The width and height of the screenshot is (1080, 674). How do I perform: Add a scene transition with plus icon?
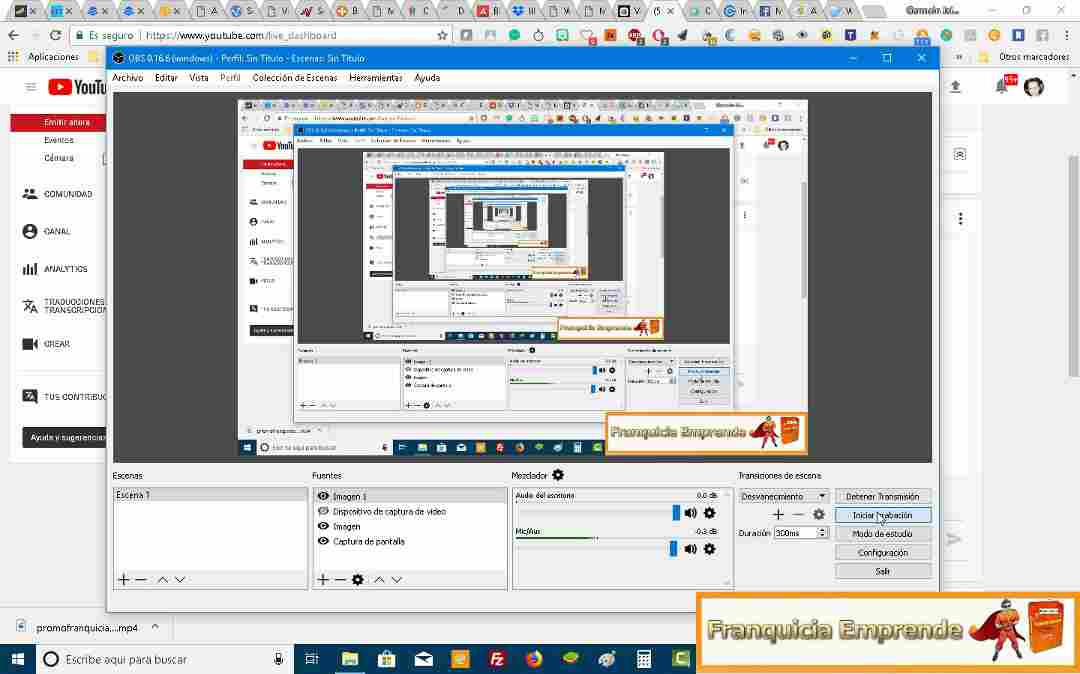(x=778, y=514)
